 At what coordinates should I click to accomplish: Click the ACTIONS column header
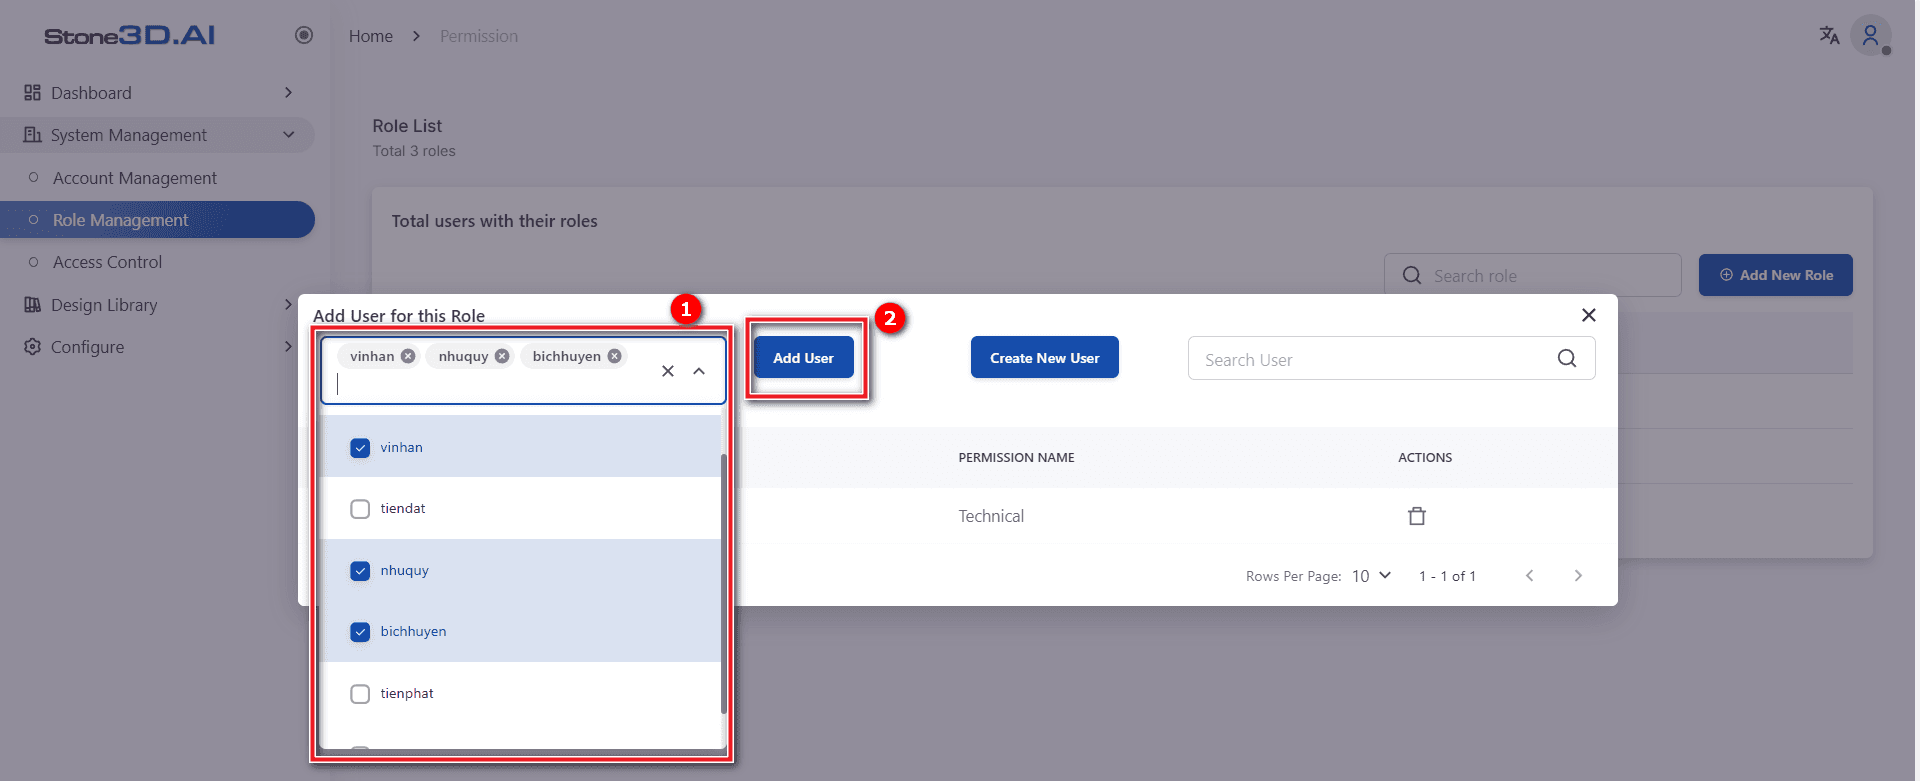coord(1425,458)
